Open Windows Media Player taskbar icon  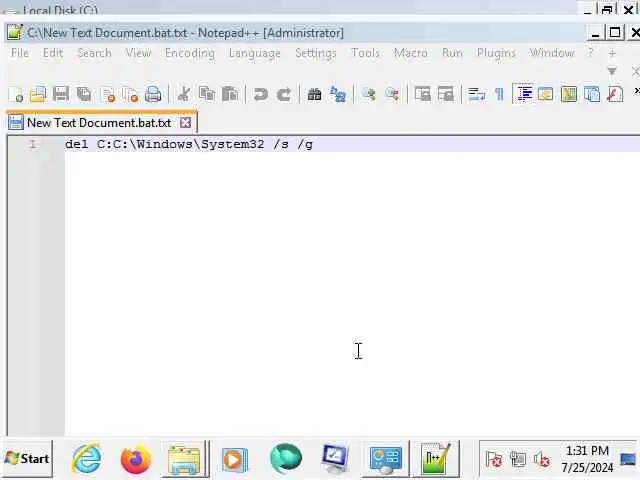234,459
